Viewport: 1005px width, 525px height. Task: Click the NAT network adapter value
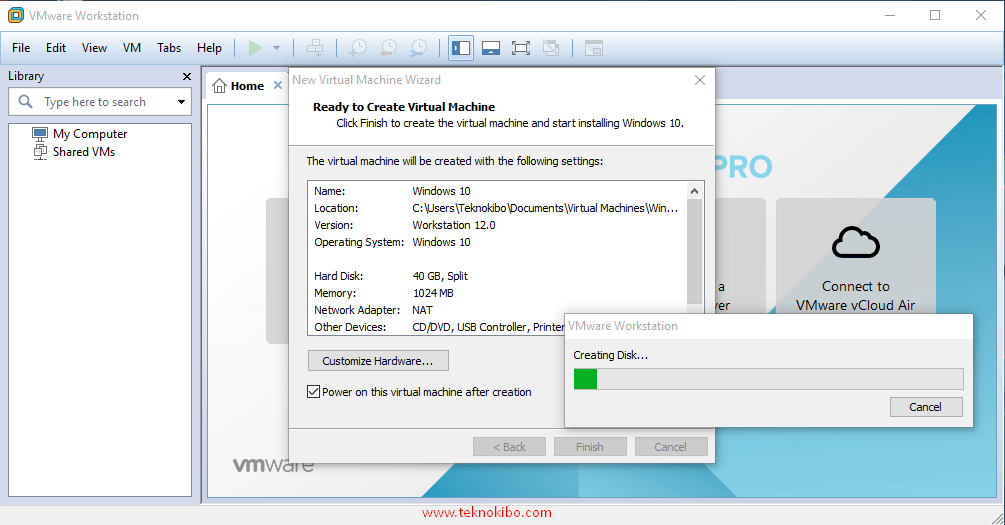pos(422,310)
